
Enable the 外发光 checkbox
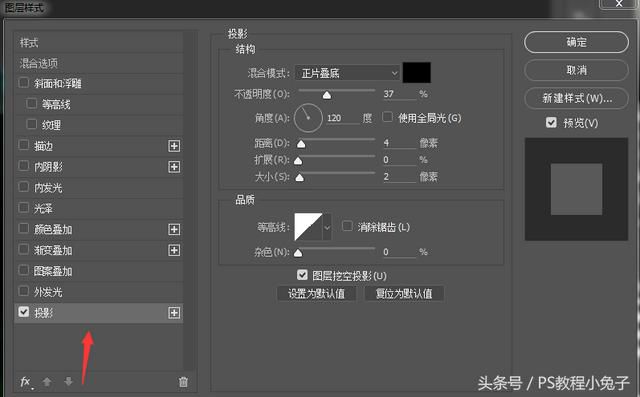click(x=24, y=291)
